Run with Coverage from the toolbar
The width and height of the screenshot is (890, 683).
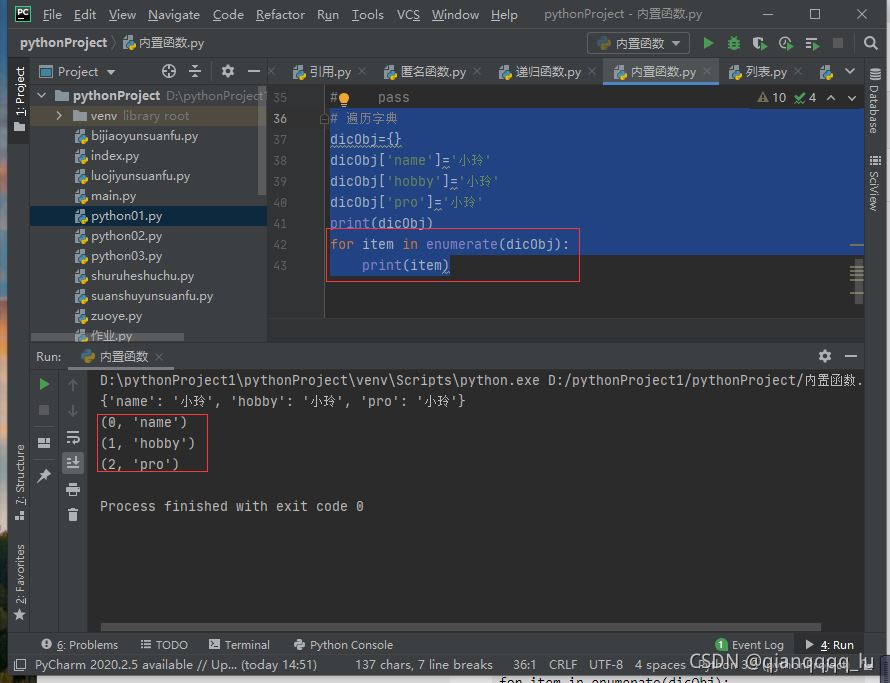click(x=760, y=43)
